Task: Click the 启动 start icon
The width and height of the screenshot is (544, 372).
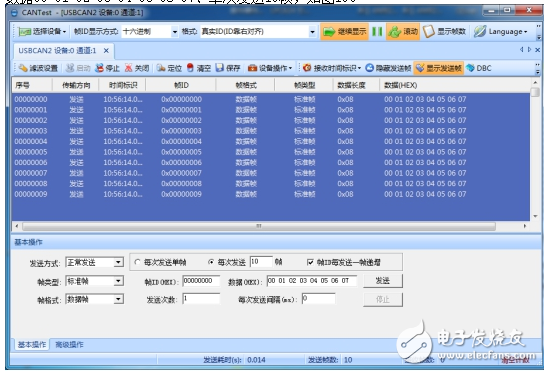Action: 78,68
